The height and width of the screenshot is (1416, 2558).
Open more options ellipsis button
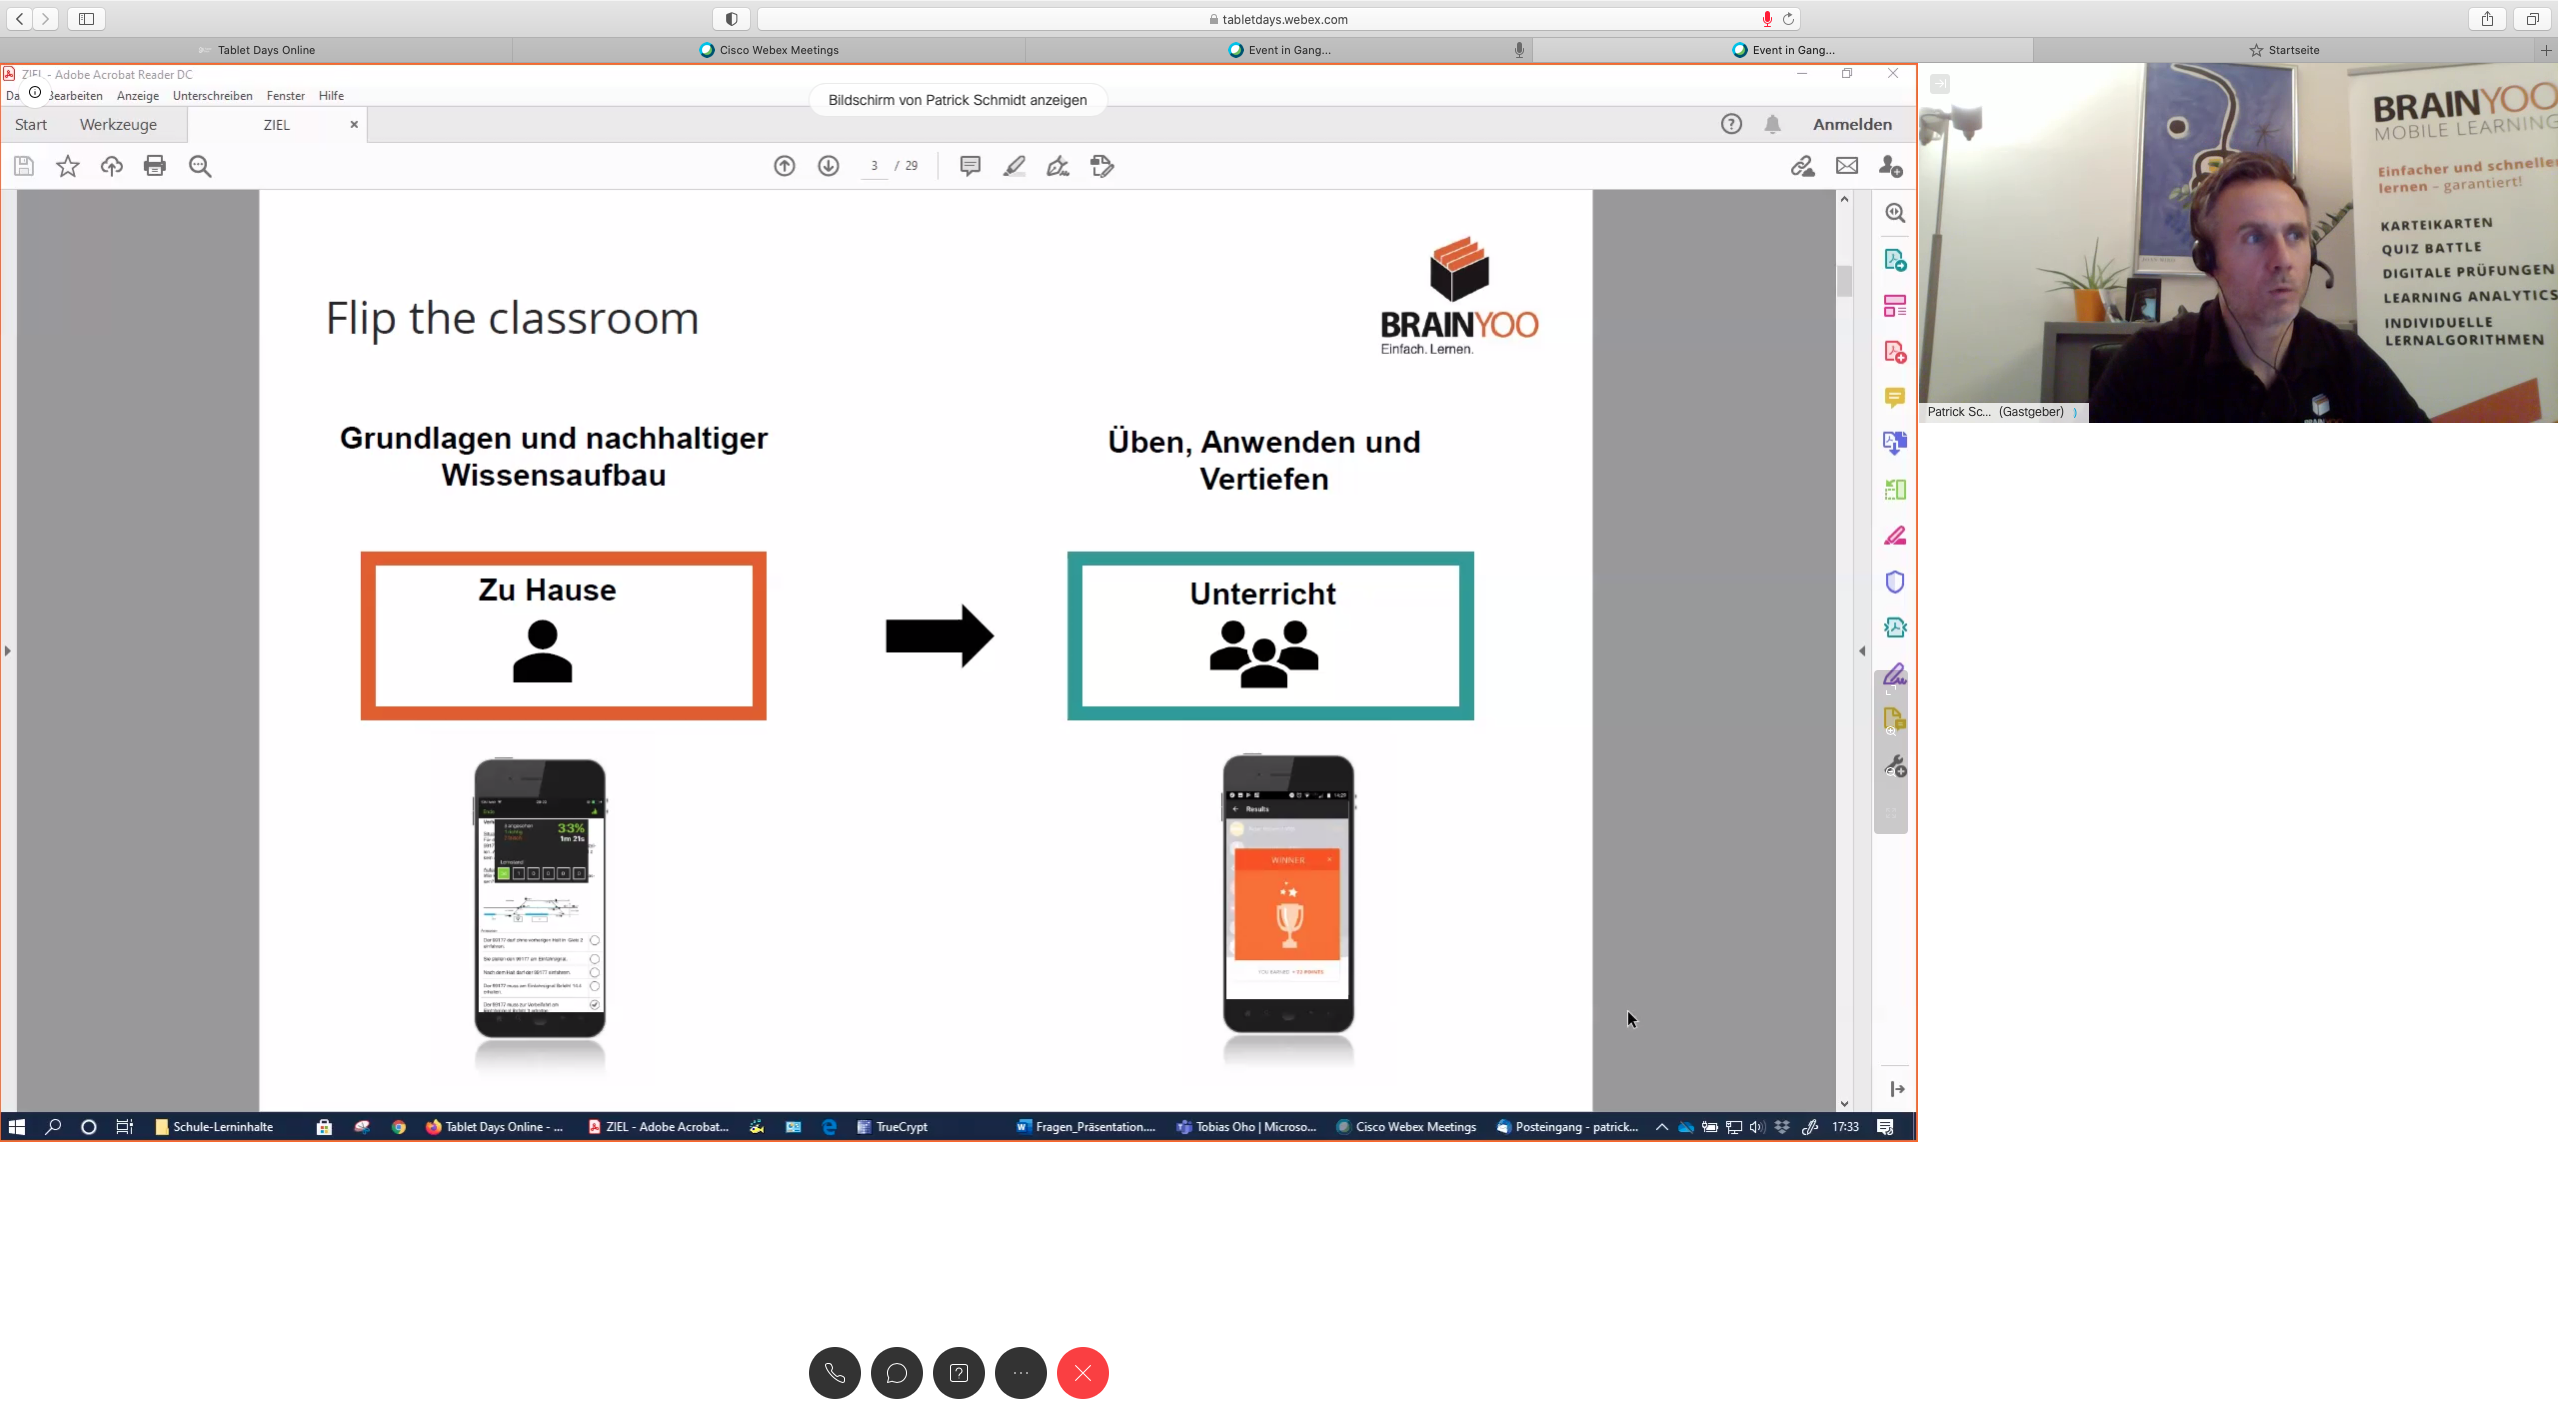[1020, 1373]
